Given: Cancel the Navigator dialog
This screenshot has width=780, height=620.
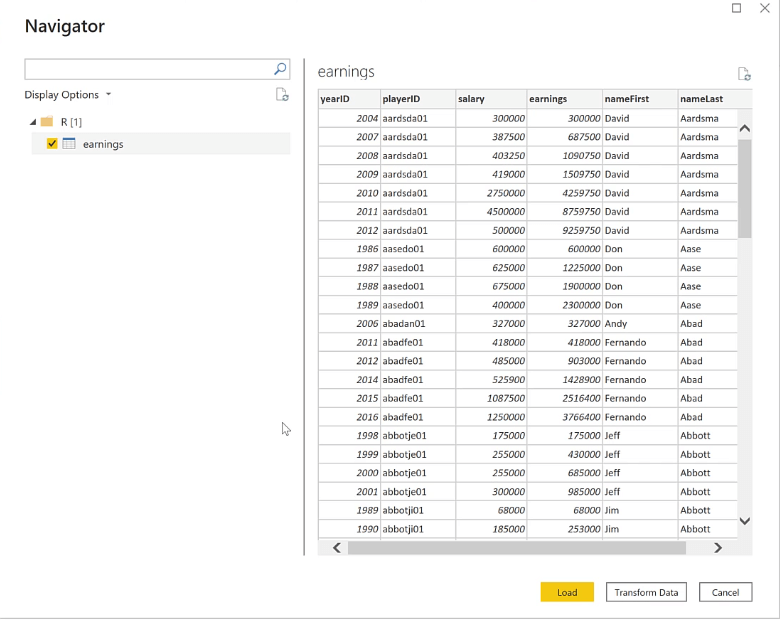Looking at the screenshot, I should point(725,592).
